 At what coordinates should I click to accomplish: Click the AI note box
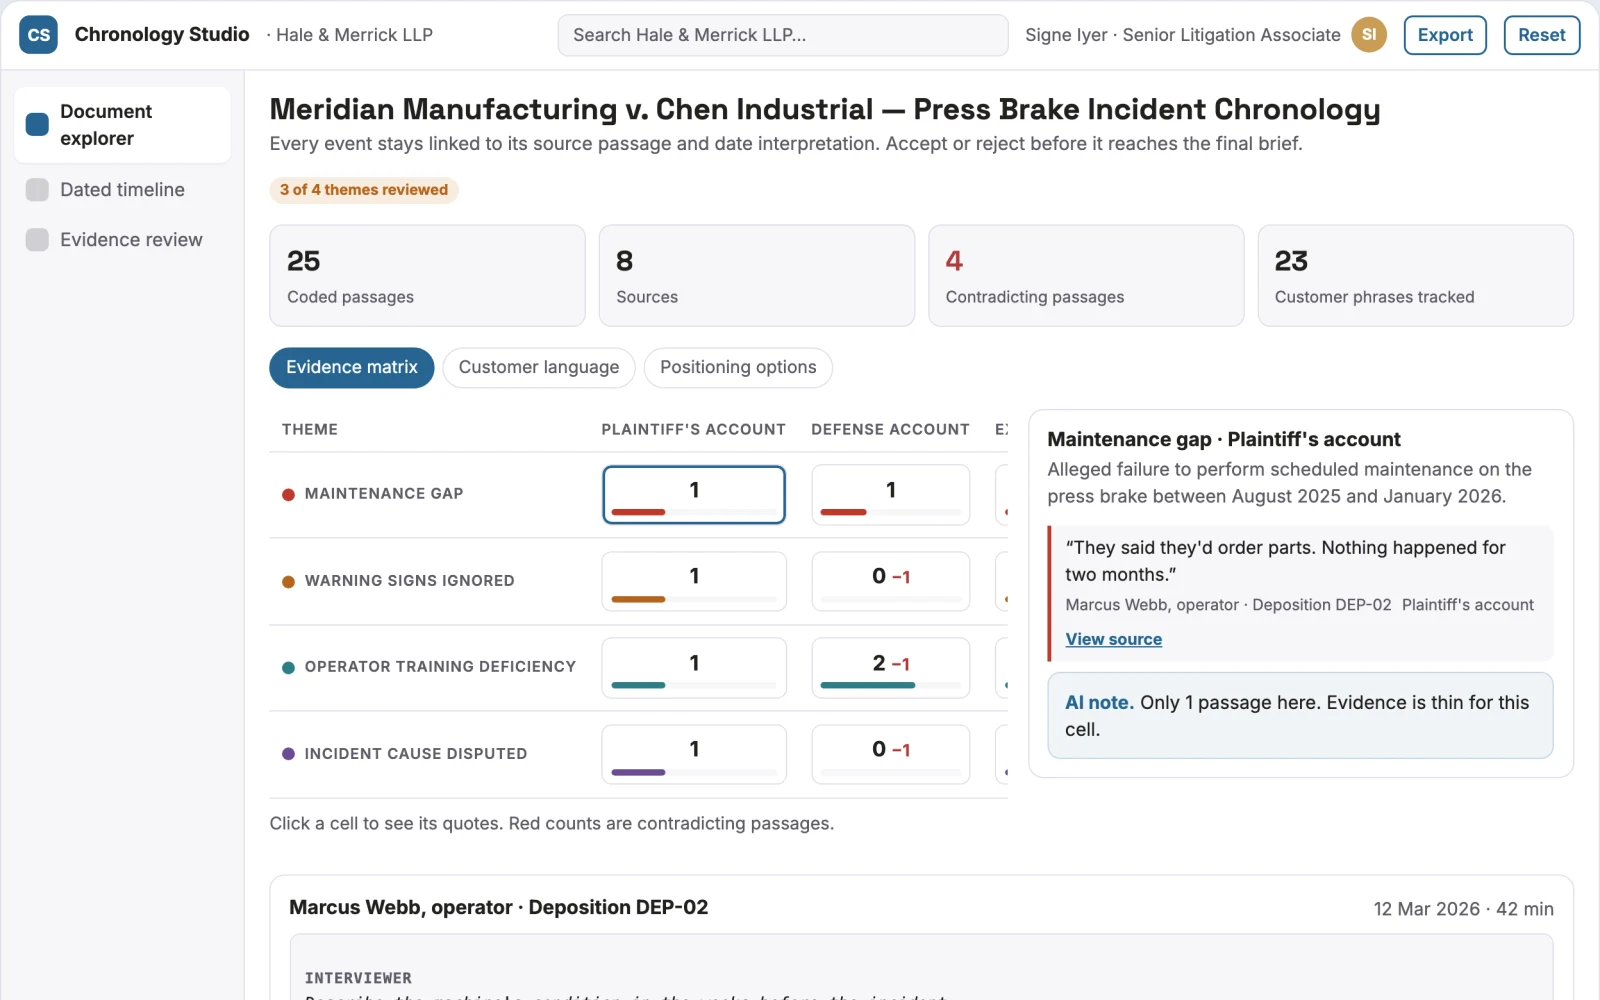pyautogui.click(x=1300, y=716)
